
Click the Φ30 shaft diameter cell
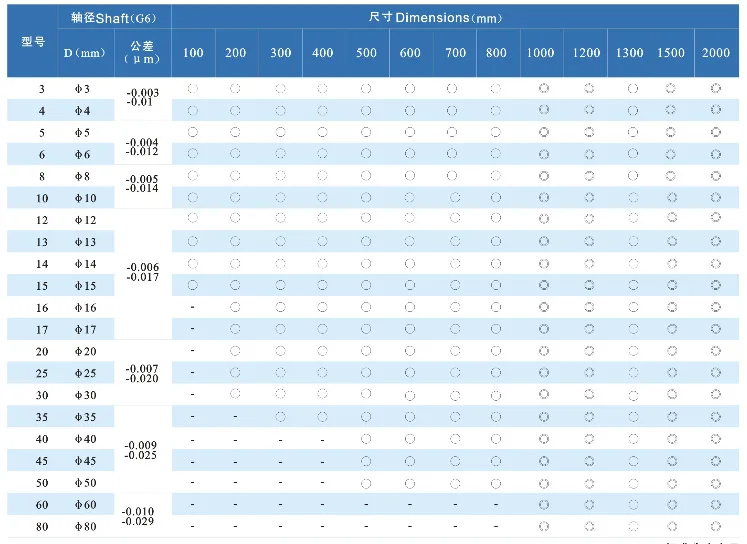pyautogui.click(x=85, y=395)
